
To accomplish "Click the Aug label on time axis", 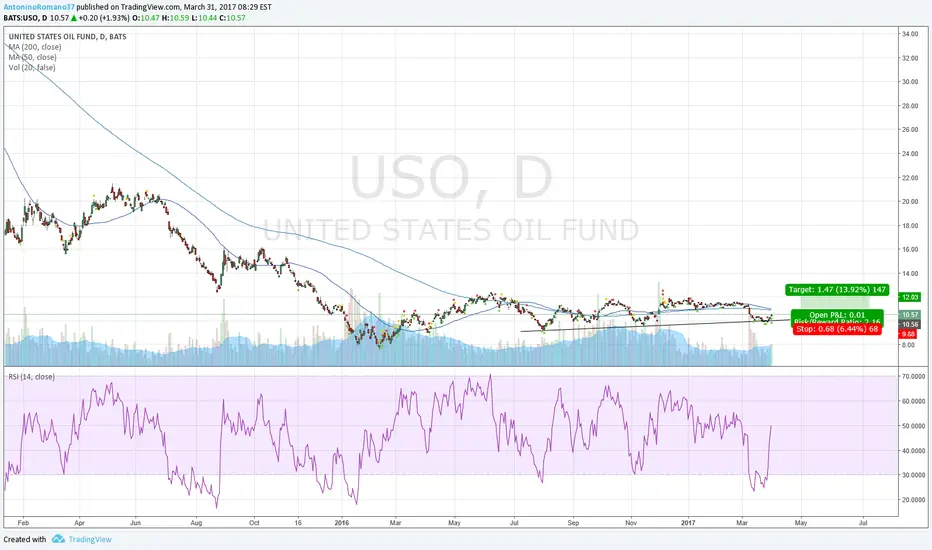I will [x=196, y=523].
